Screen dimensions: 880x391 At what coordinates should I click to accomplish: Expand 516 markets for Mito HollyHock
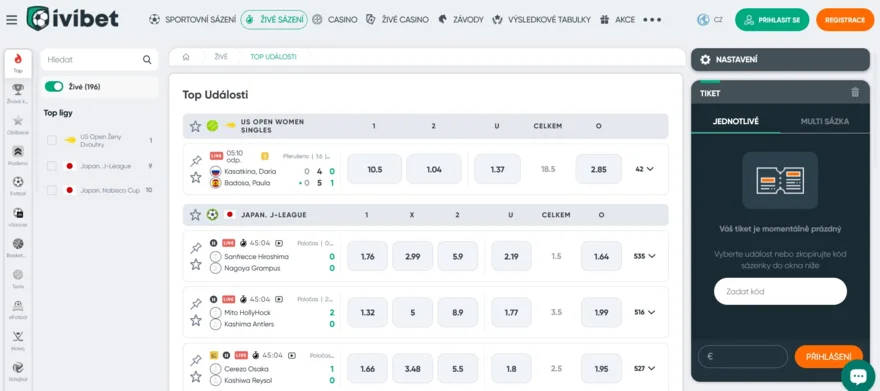coord(644,312)
